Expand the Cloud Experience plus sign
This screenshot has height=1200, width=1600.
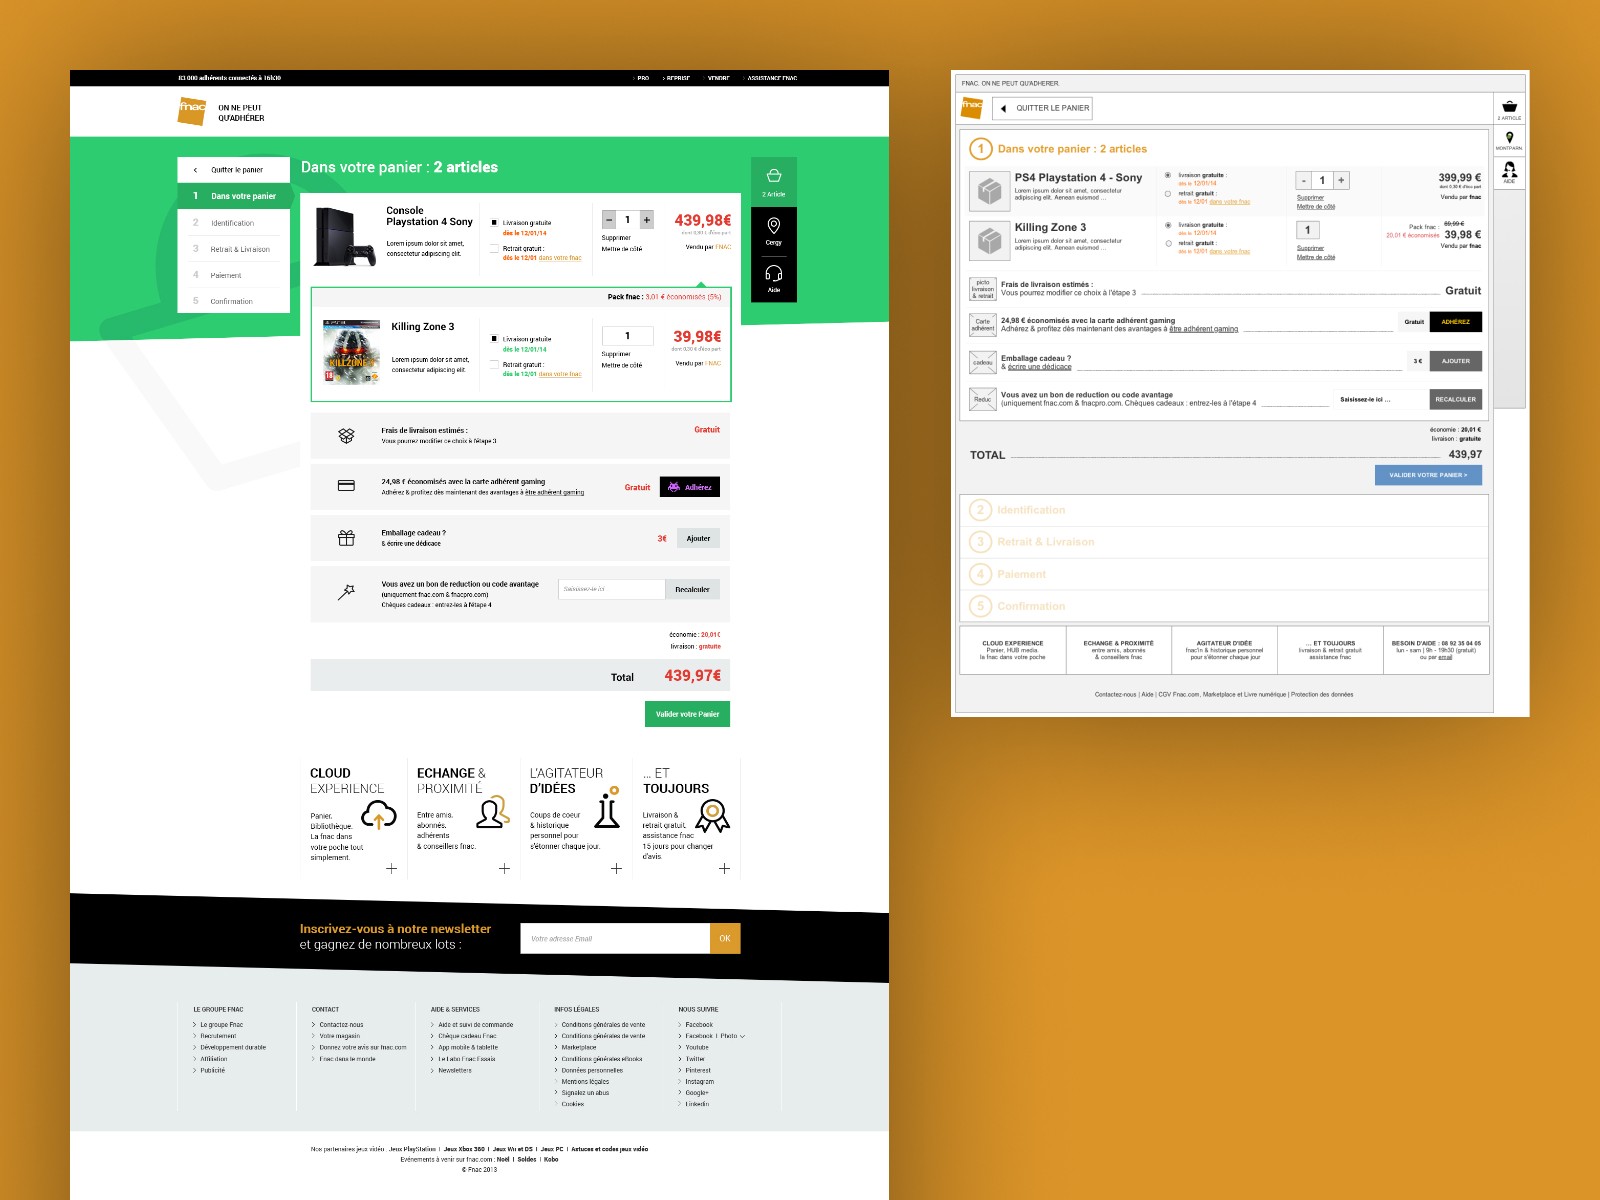click(x=392, y=869)
